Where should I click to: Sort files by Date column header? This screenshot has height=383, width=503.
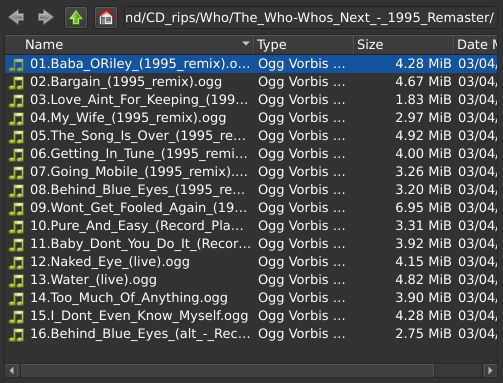(476, 45)
